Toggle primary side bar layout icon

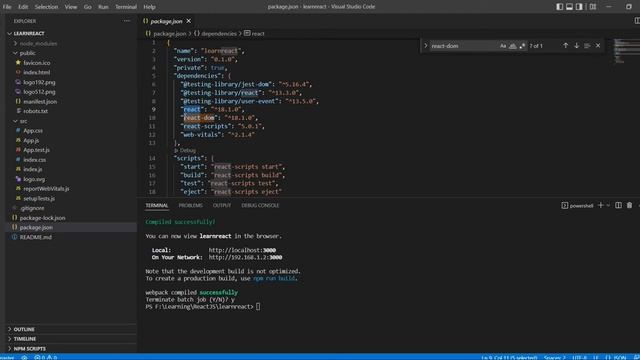tap(560, 7)
